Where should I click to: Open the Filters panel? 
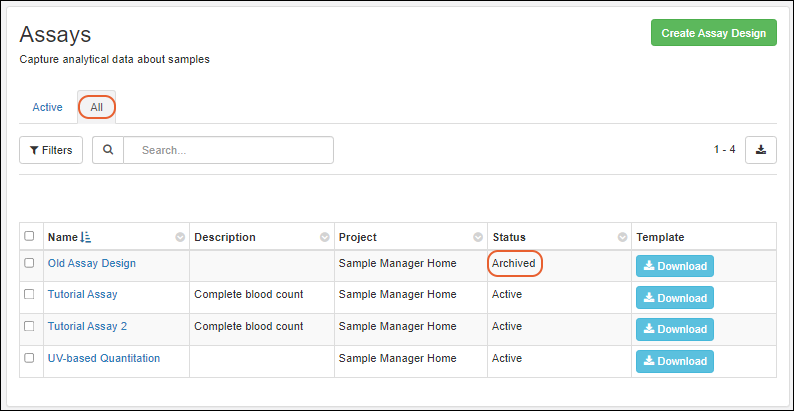point(51,150)
